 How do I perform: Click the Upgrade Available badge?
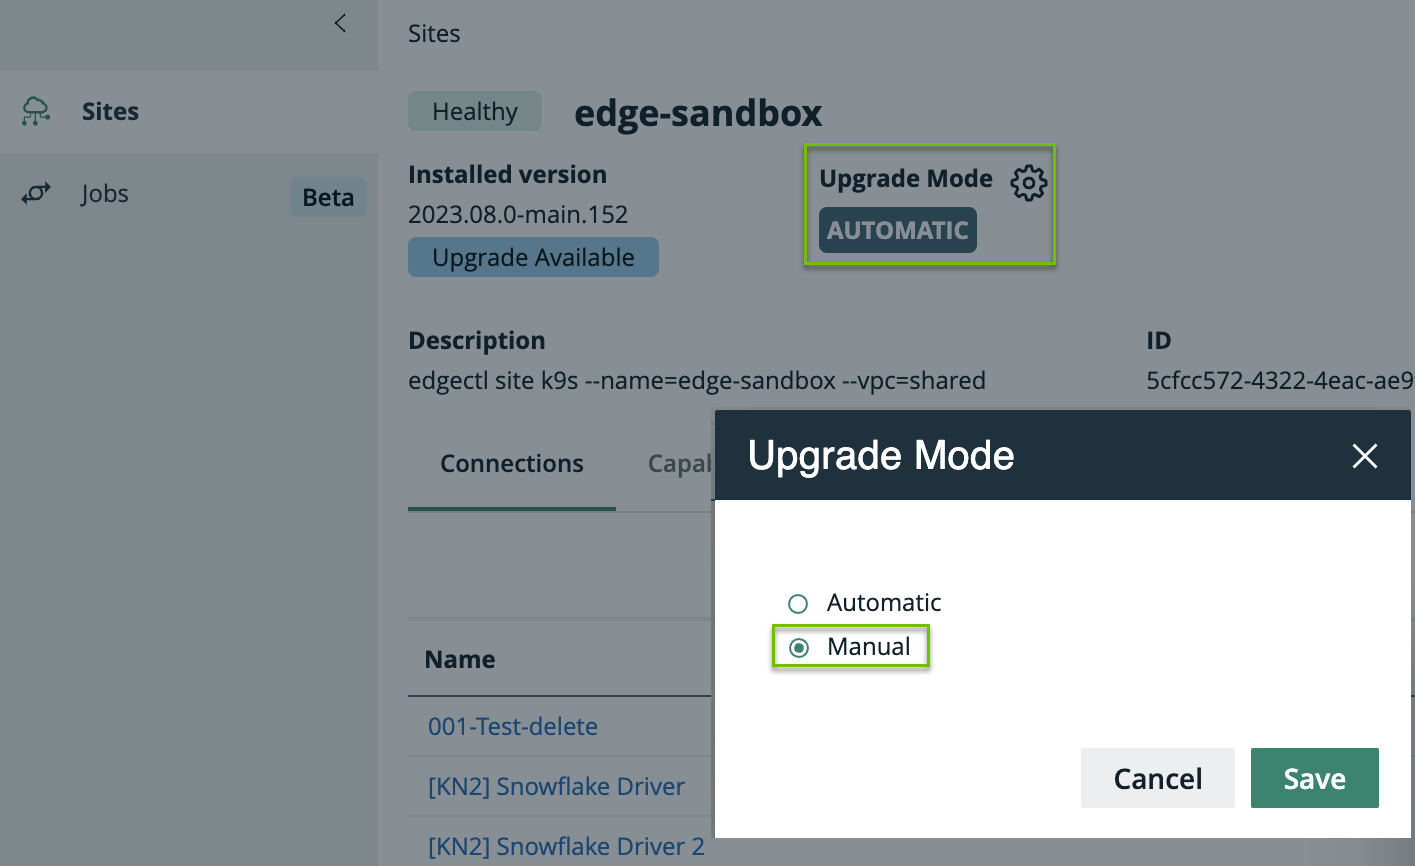(533, 257)
